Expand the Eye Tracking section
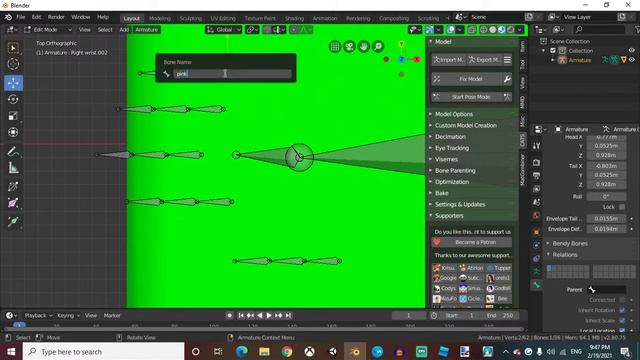This screenshot has height=360, width=640. (x=451, y=148)
